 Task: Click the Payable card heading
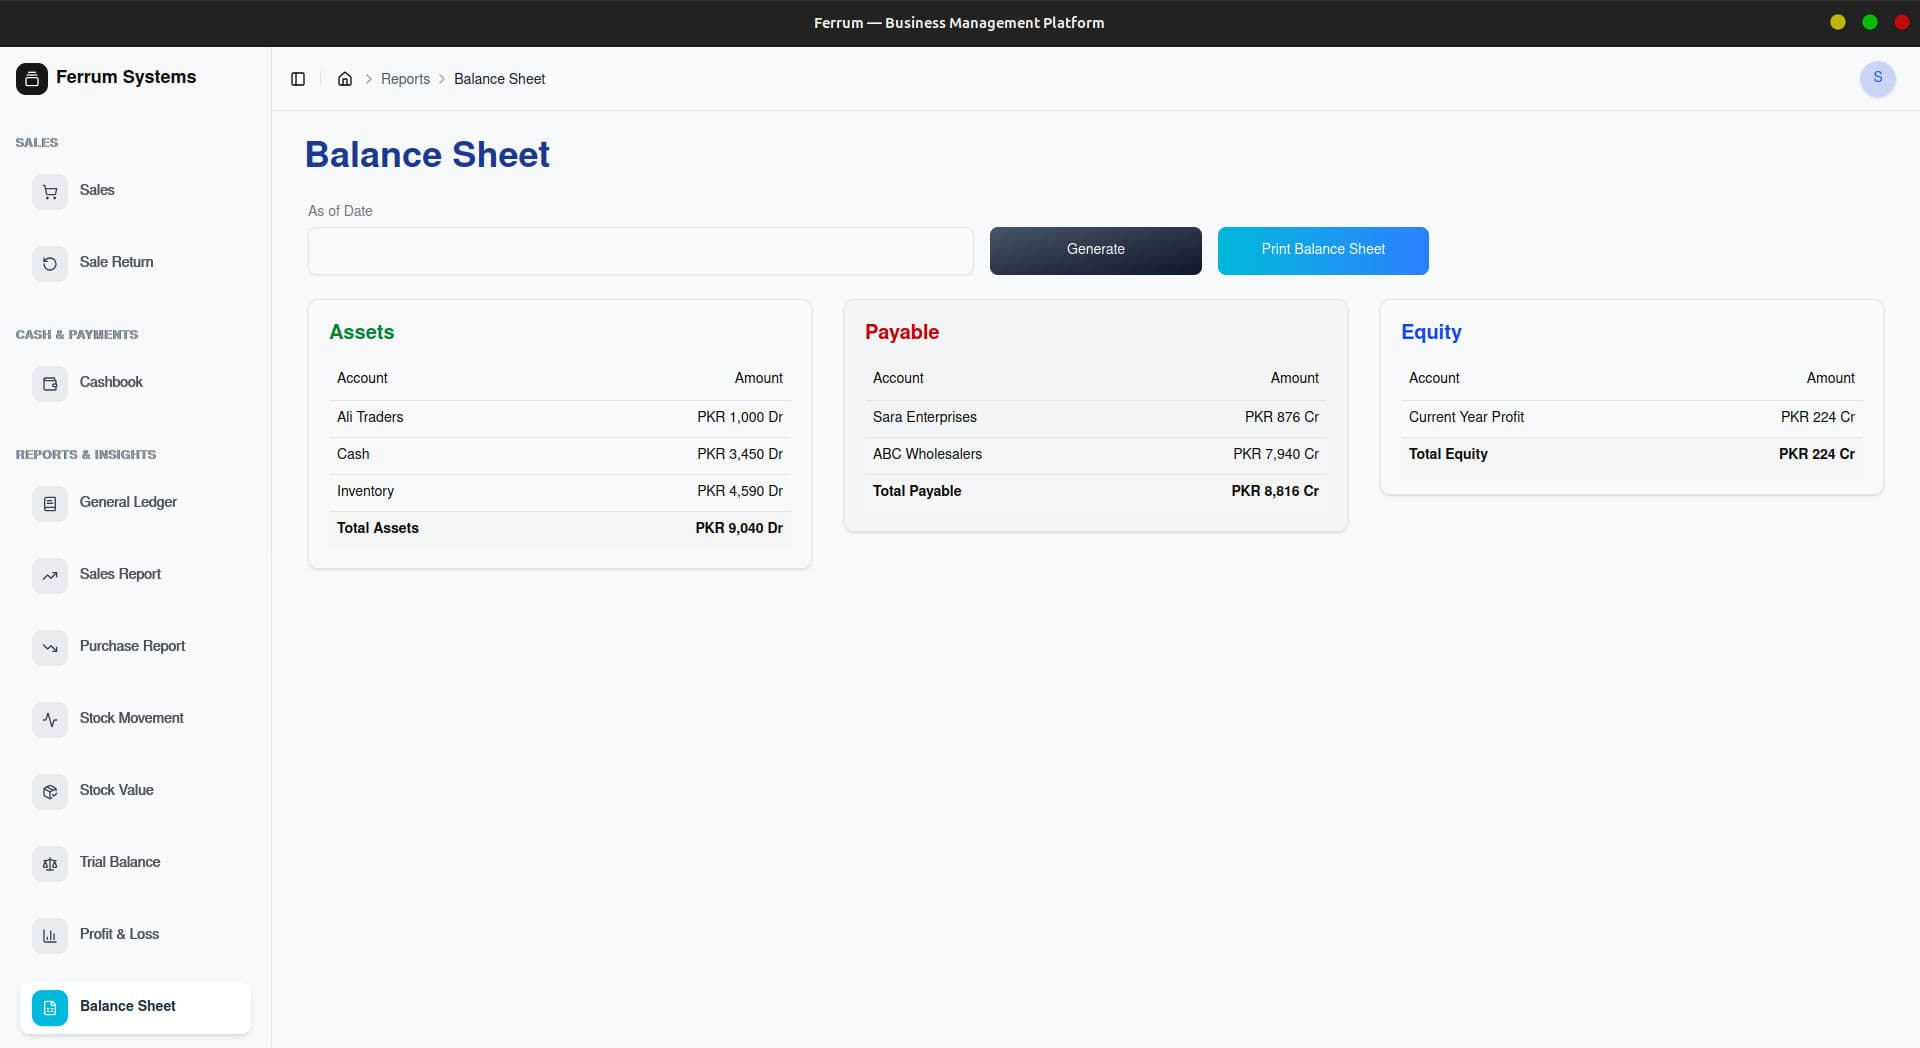pyautogui.click(x=902, y=333)
